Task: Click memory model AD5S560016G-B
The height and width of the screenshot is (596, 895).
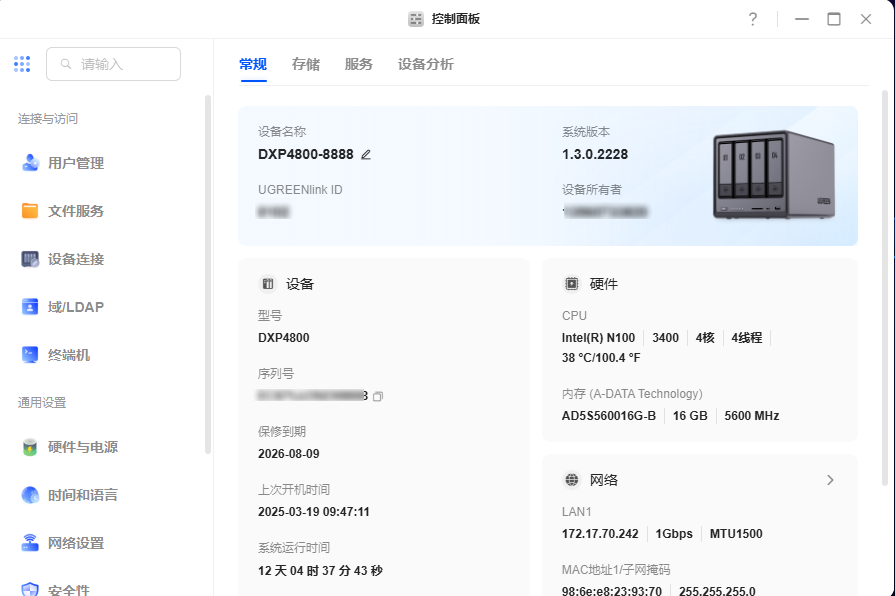Action: pos(609,416)
